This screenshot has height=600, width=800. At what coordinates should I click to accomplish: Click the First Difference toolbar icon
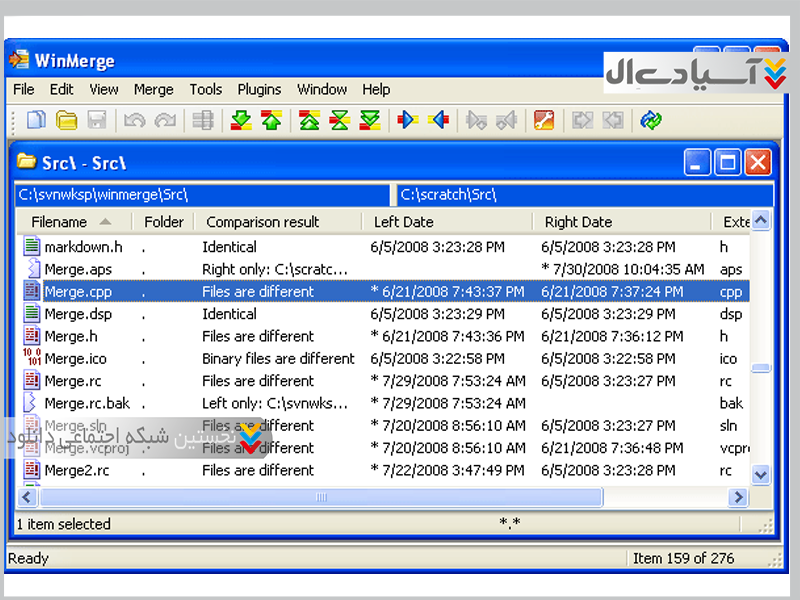[309, 121]
